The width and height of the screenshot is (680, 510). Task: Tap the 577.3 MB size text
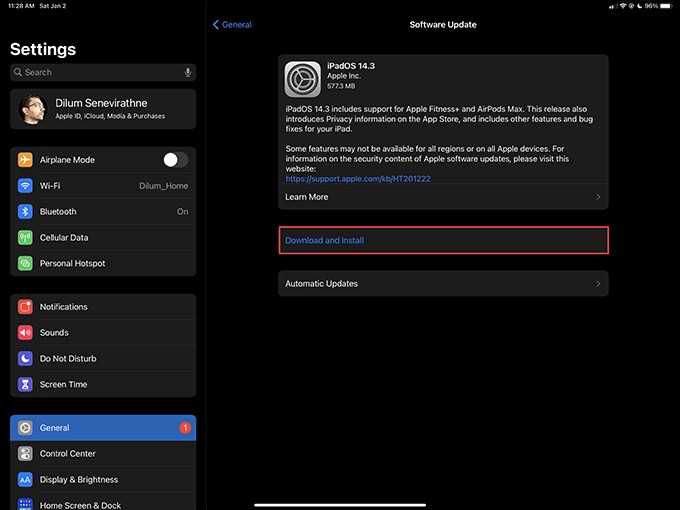341,86
